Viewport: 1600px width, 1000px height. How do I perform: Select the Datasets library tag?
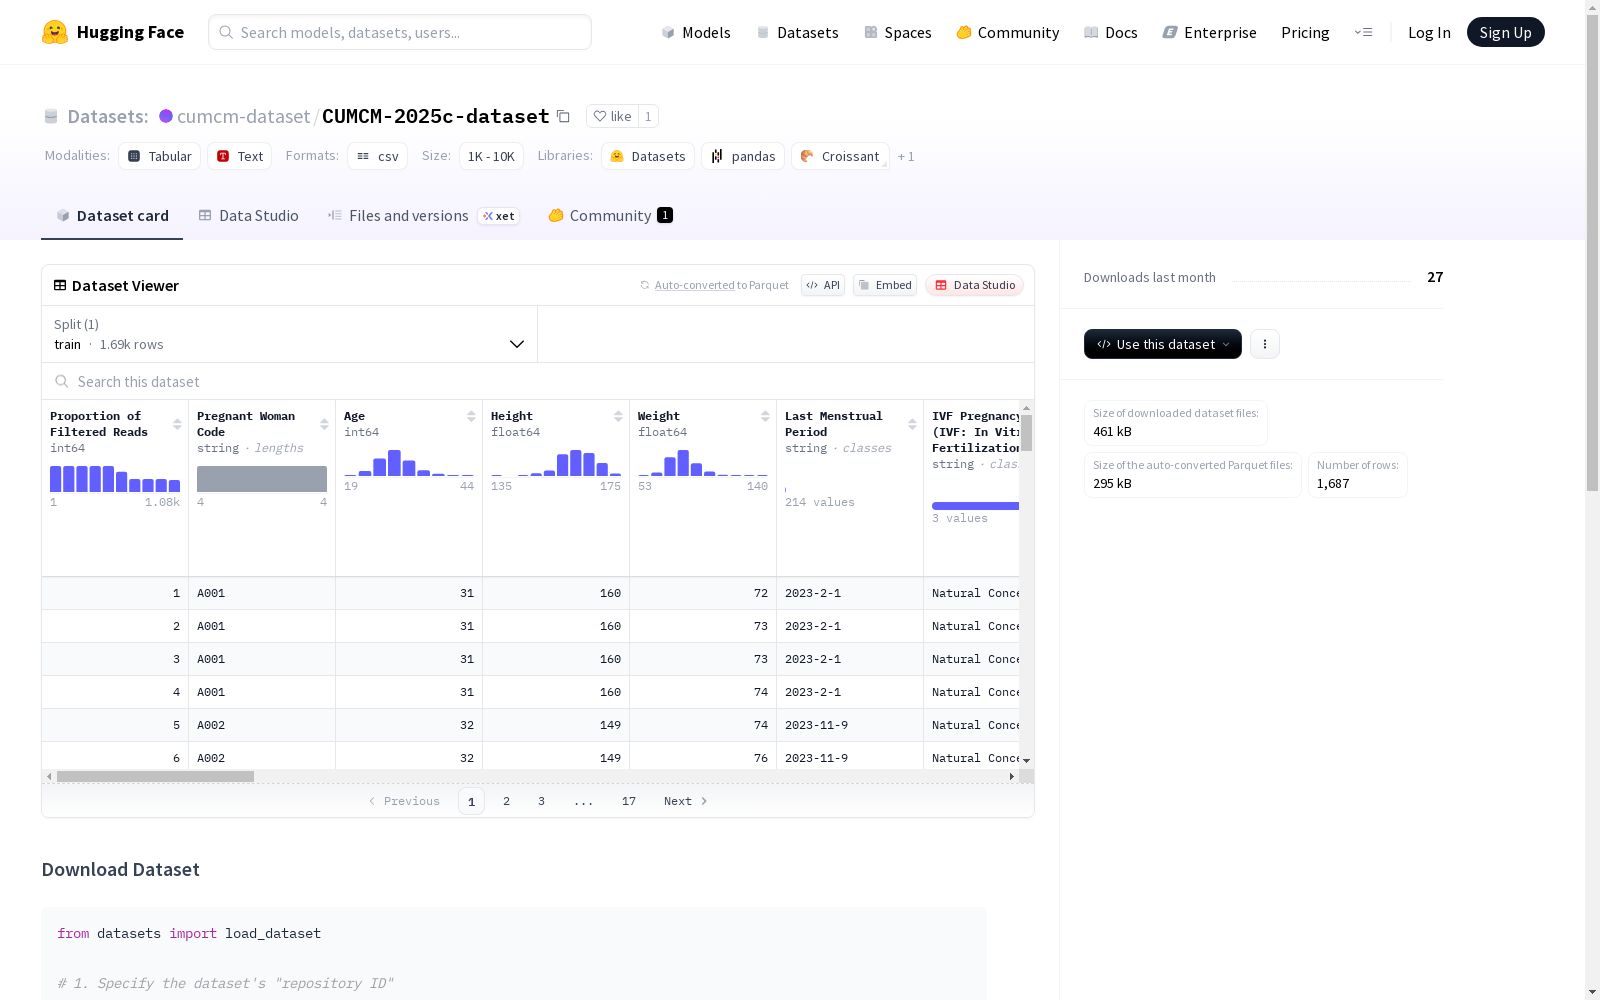point(648,156)
